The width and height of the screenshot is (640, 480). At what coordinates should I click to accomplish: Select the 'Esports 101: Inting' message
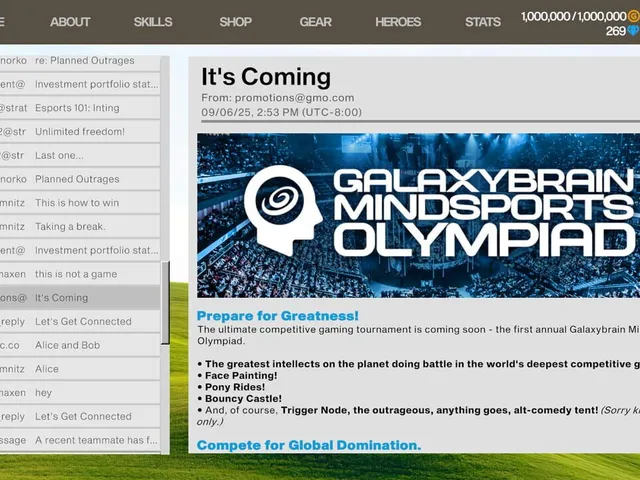coord(80,108)
